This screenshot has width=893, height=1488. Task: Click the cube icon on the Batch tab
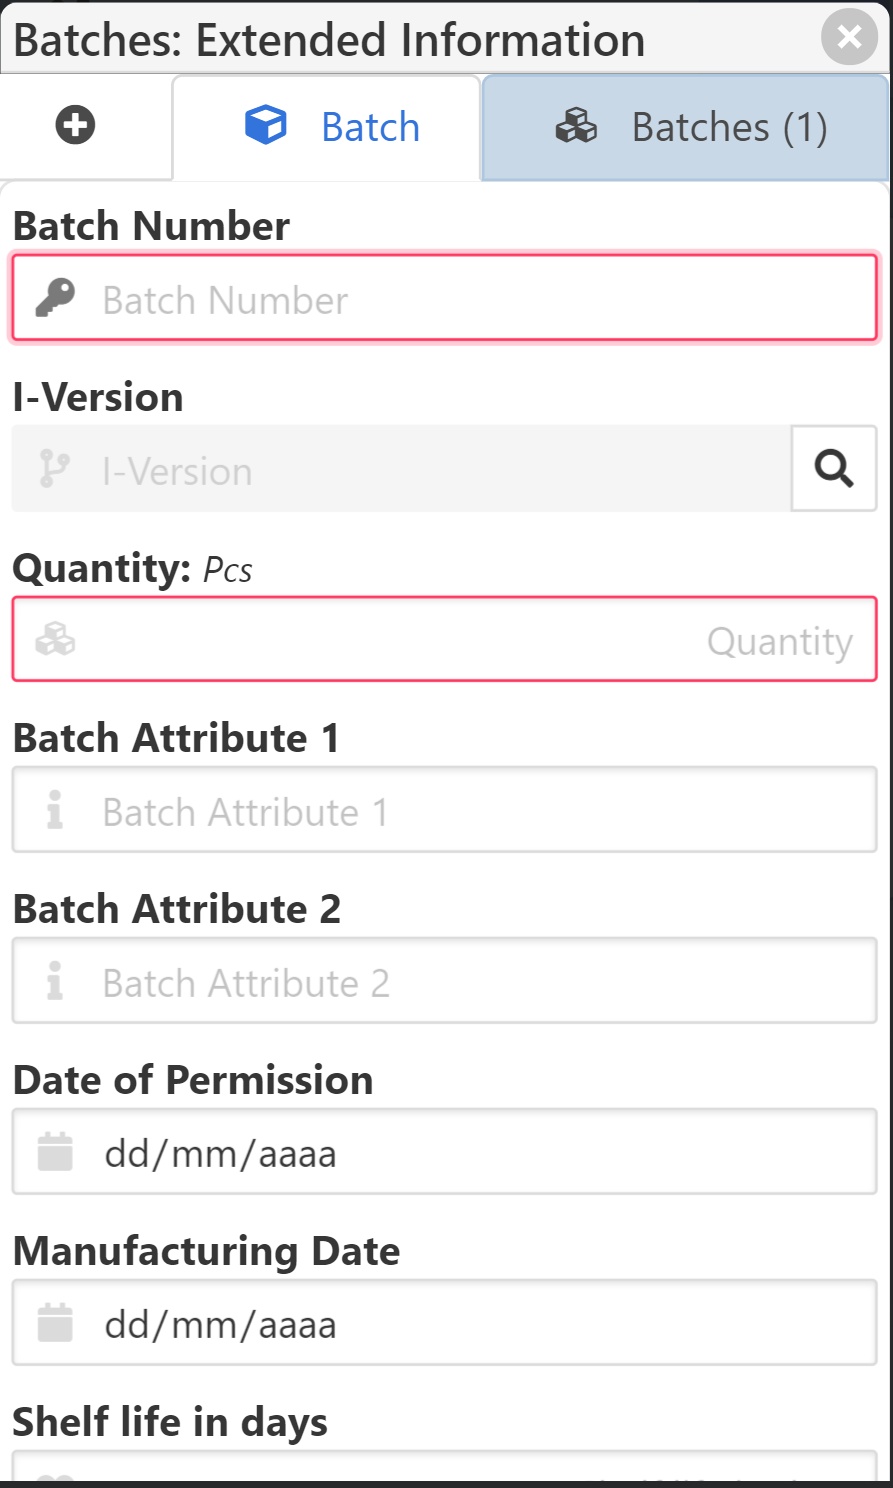[266, 126]
